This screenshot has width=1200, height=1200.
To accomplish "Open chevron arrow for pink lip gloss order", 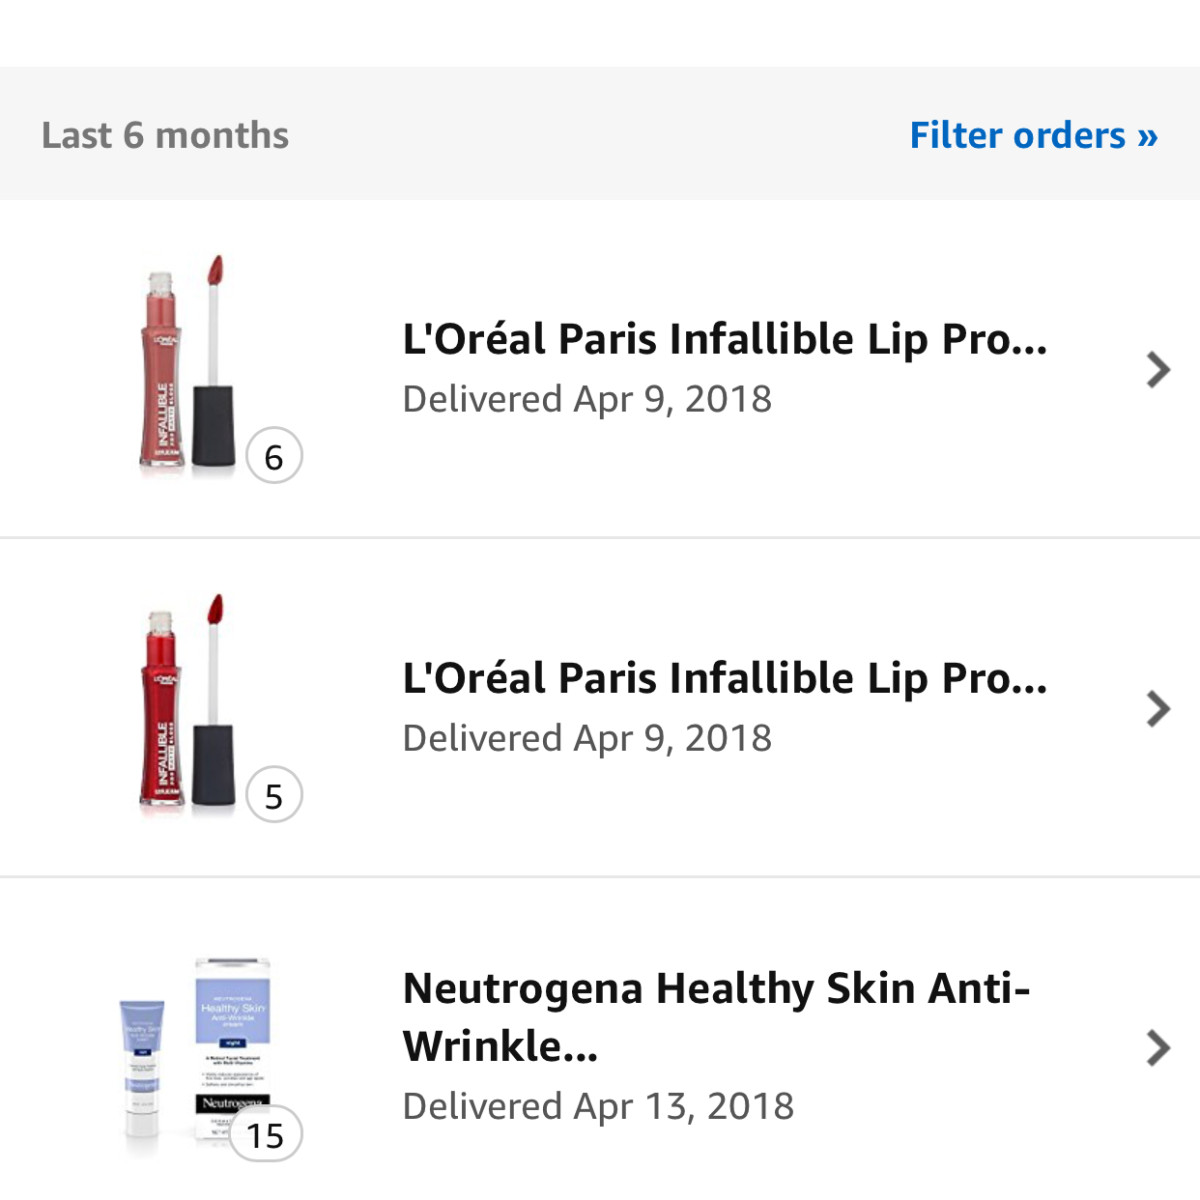I will (x=1158, y=369).
